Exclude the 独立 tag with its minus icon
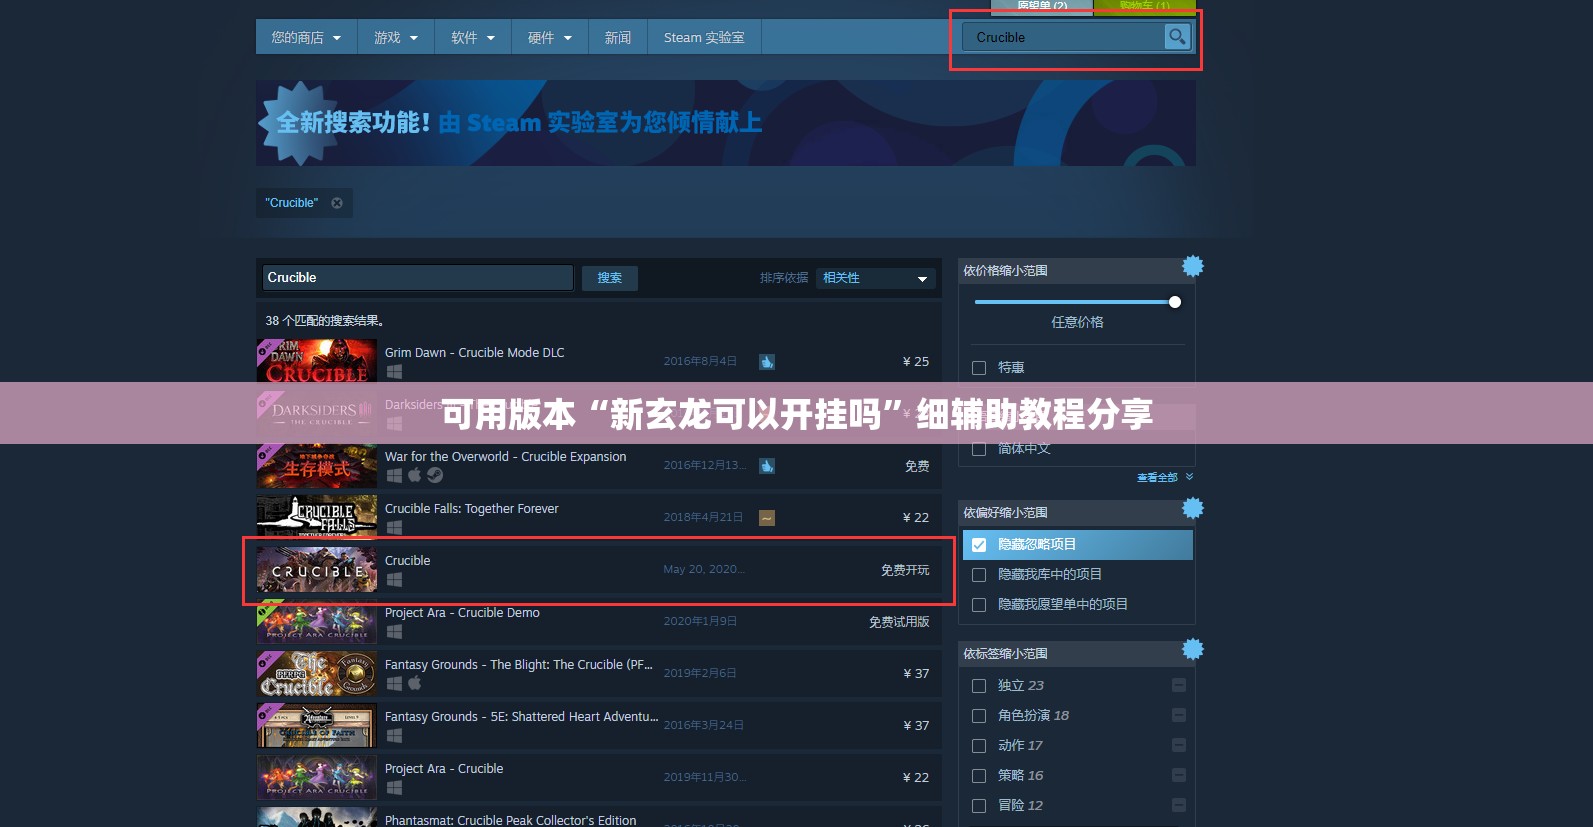Image resolution: width=1593 pixels, height=827 pixels. [x=1179, y=686]
